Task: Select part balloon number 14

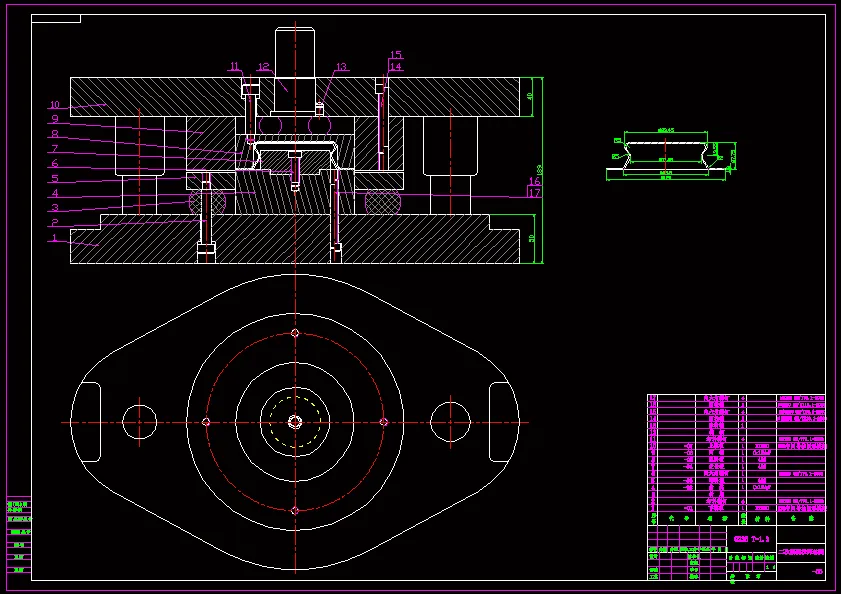Action: 396,67
